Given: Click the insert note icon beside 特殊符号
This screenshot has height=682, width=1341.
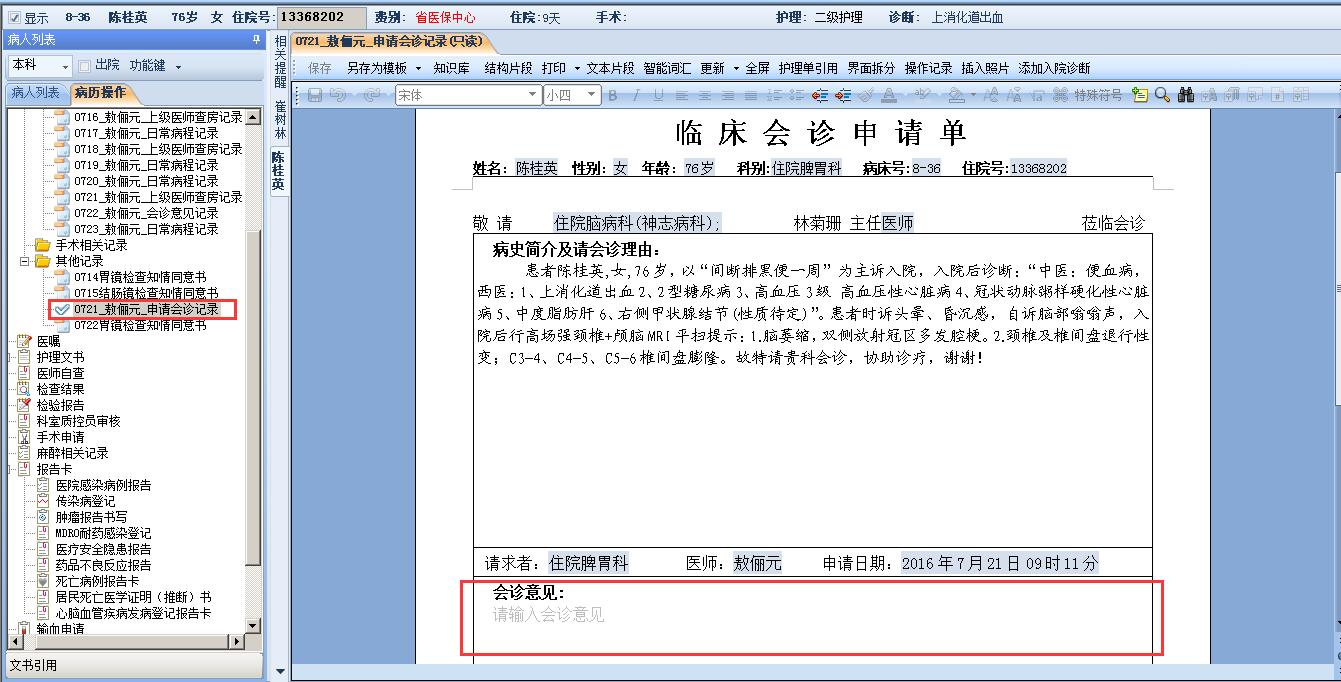Looking at the screenshot, I should 1140,95.
